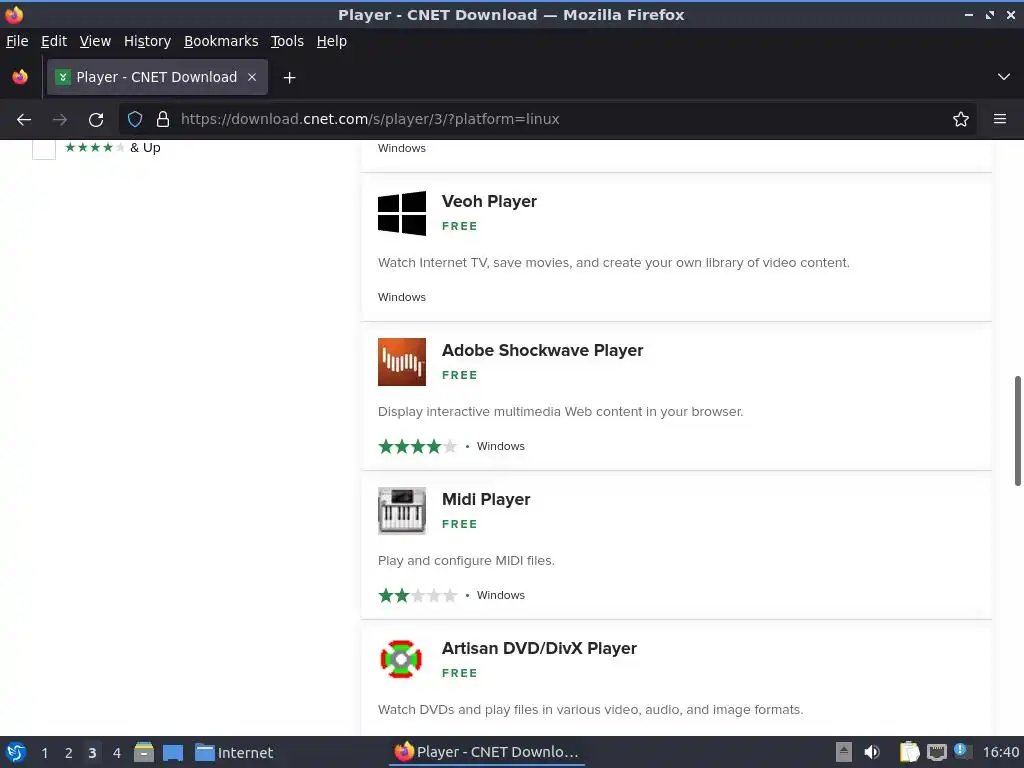
Task: Click the Midi Player two-star rating
Action: pos(417,596)
